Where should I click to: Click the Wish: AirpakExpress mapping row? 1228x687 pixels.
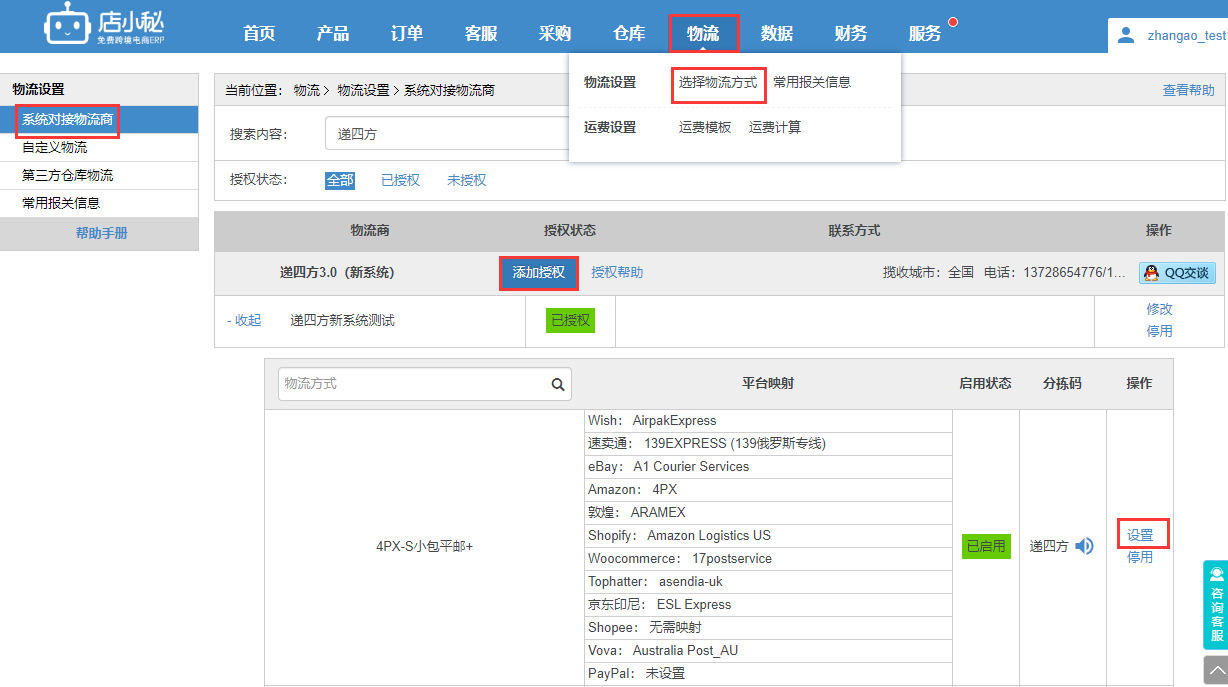point(768,421)
